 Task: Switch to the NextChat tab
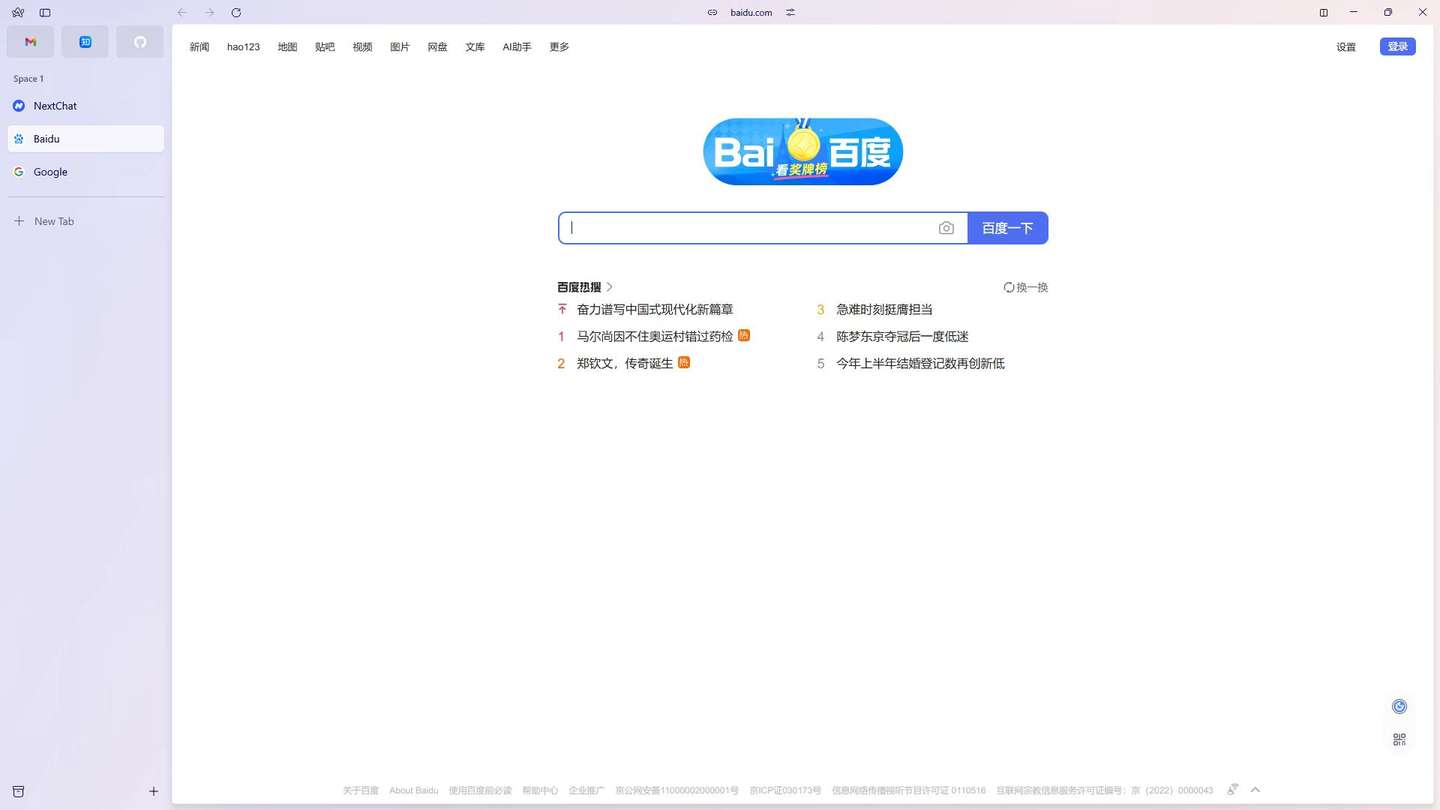[x=85, y=106]
